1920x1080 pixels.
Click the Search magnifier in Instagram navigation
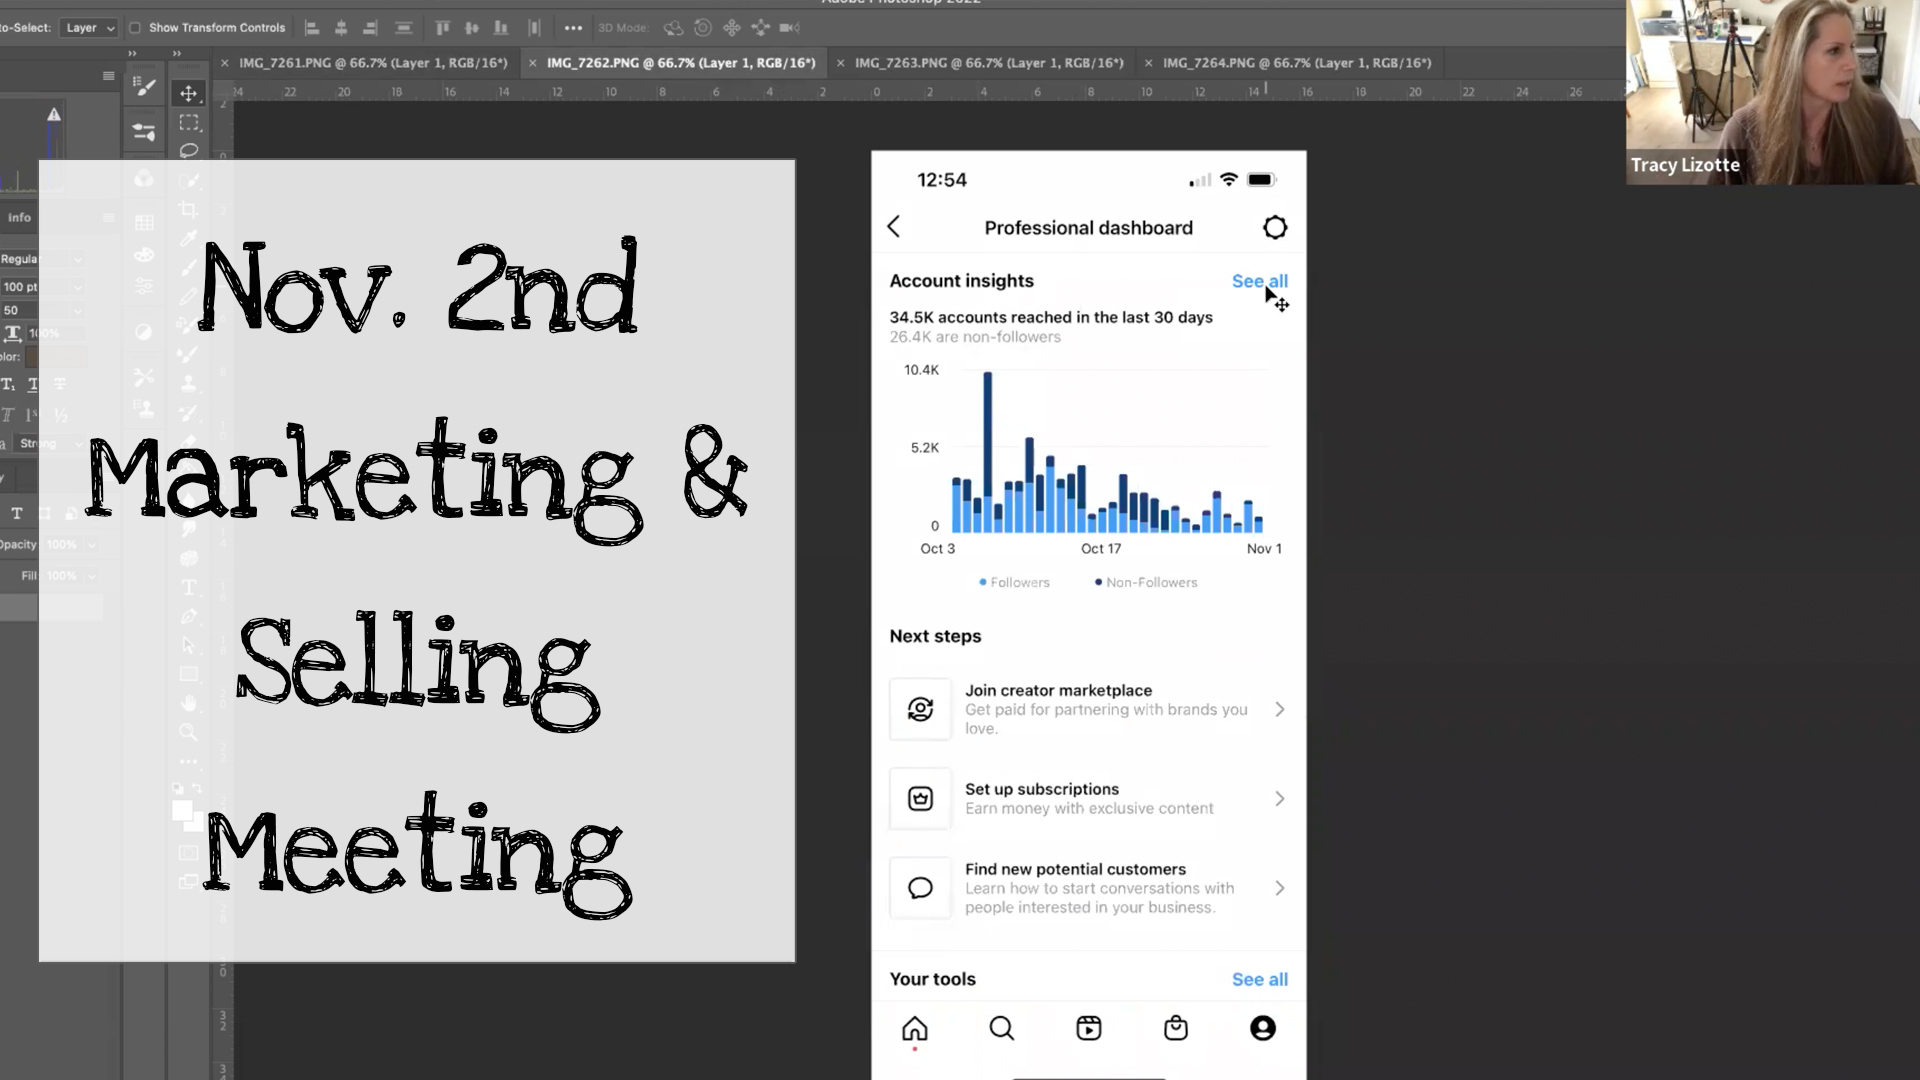tap(1001, 1028)
